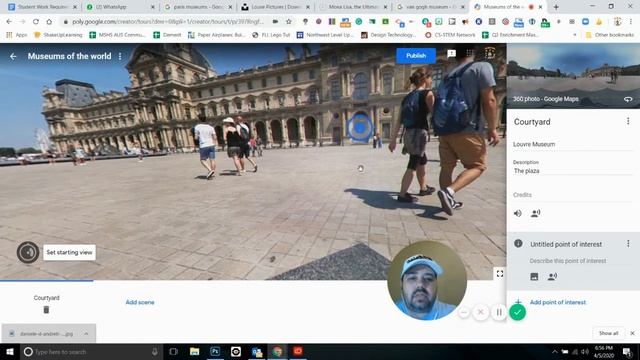Screen dimensions: 640x360
Task: Open Photoshop from the taskbar
Action: coord(215,351)
